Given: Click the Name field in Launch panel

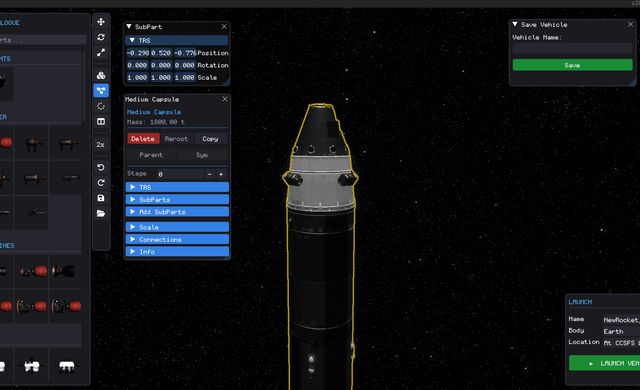Looking at the screenshot, I should pyautogui.click(x=622, y=320).
